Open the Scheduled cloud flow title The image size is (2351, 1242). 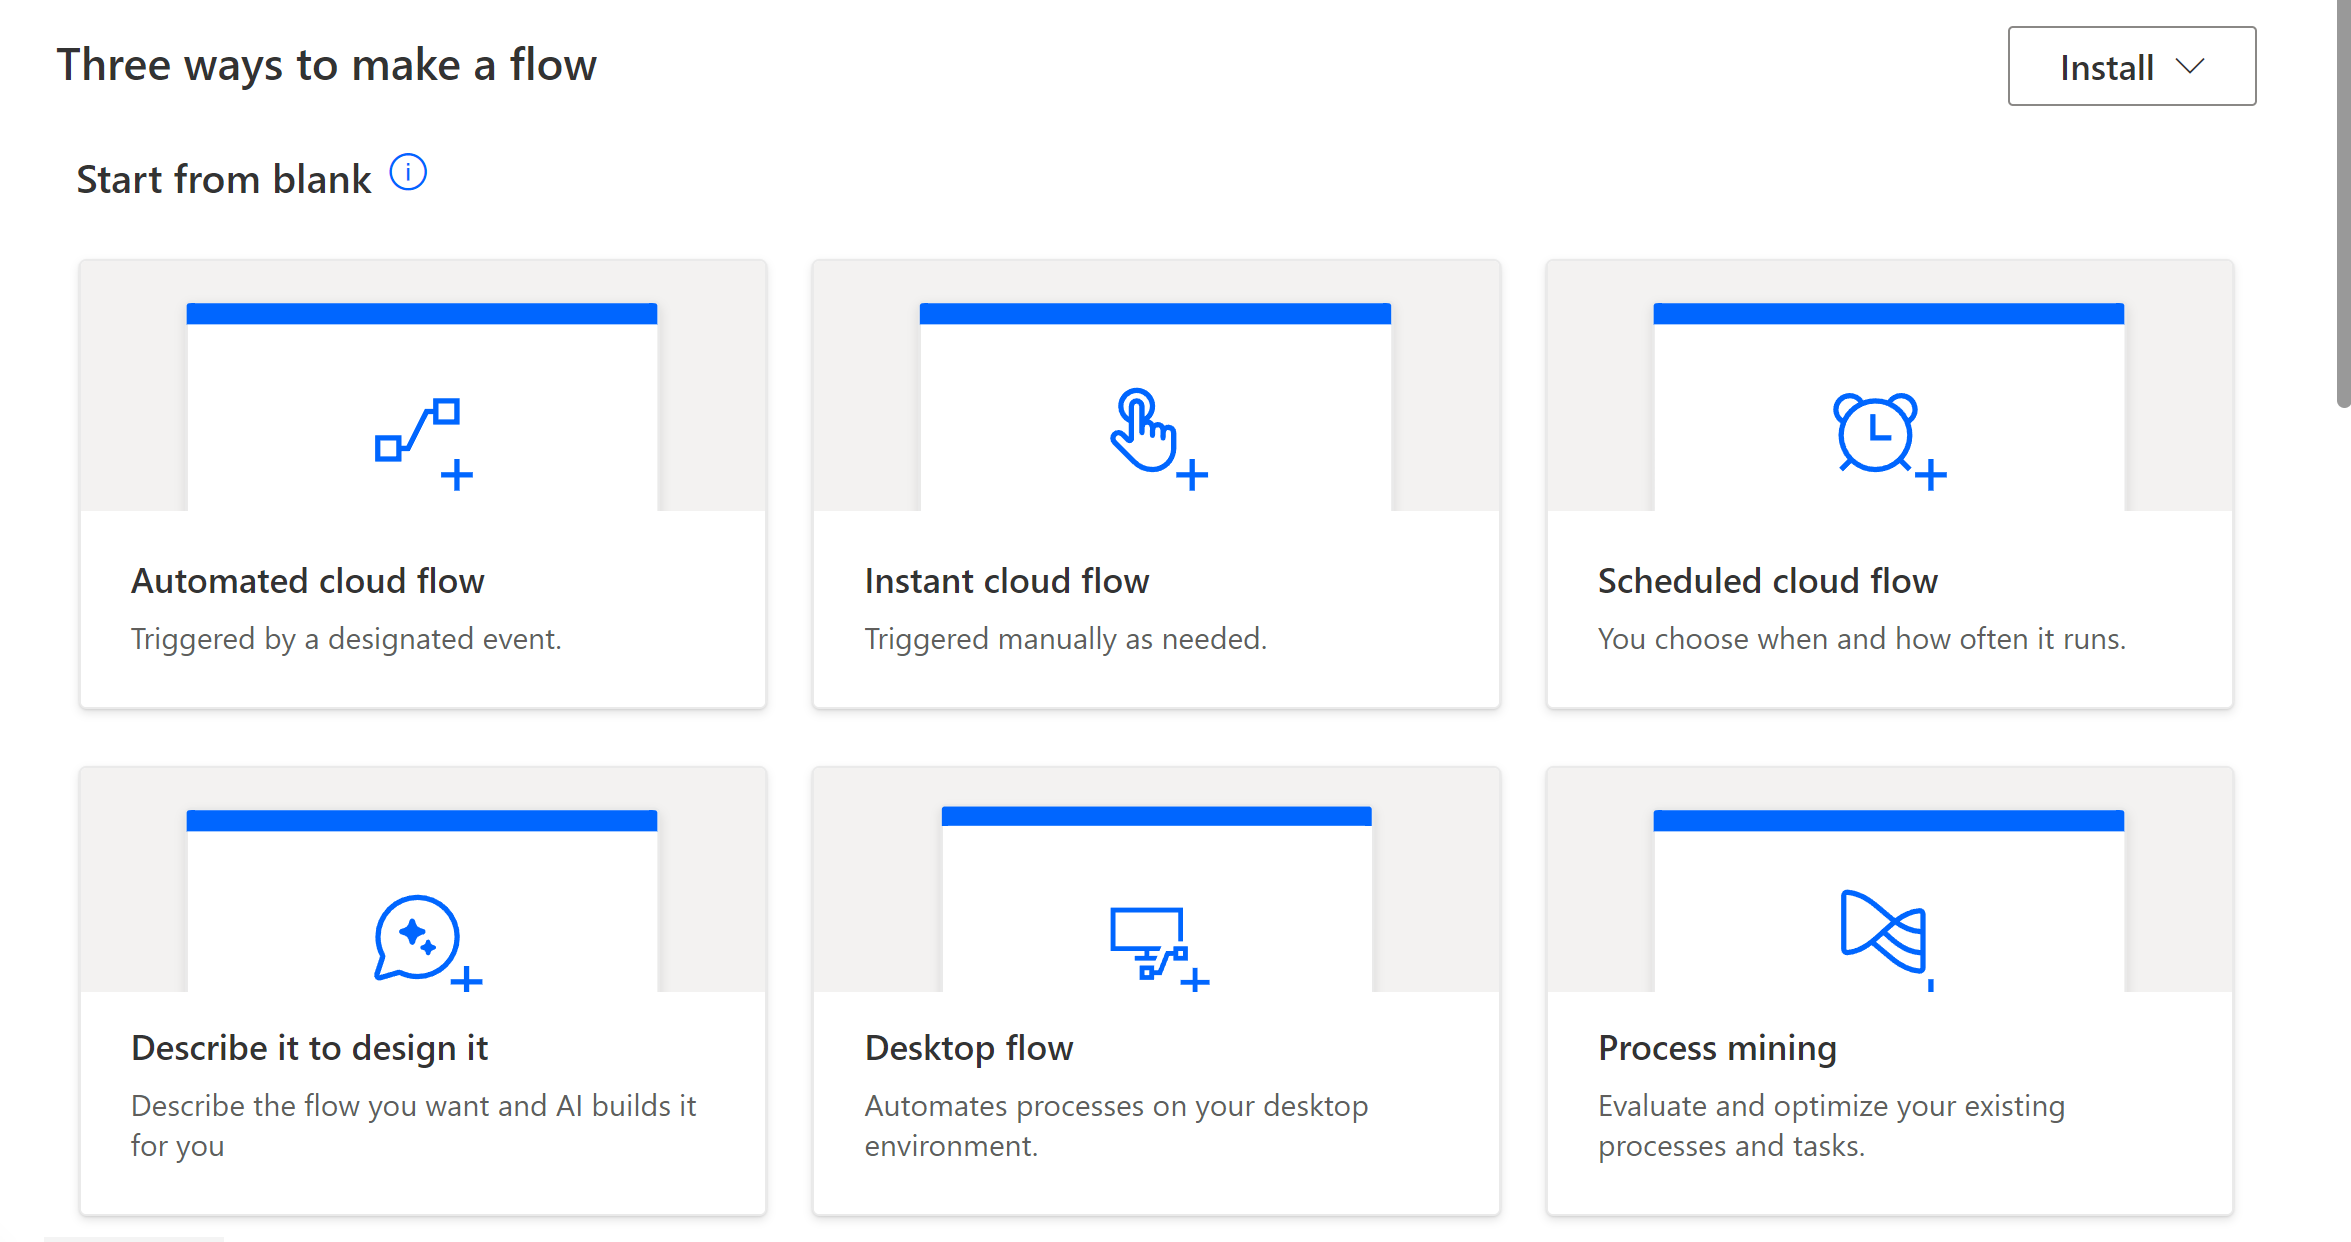point(1767,581)
